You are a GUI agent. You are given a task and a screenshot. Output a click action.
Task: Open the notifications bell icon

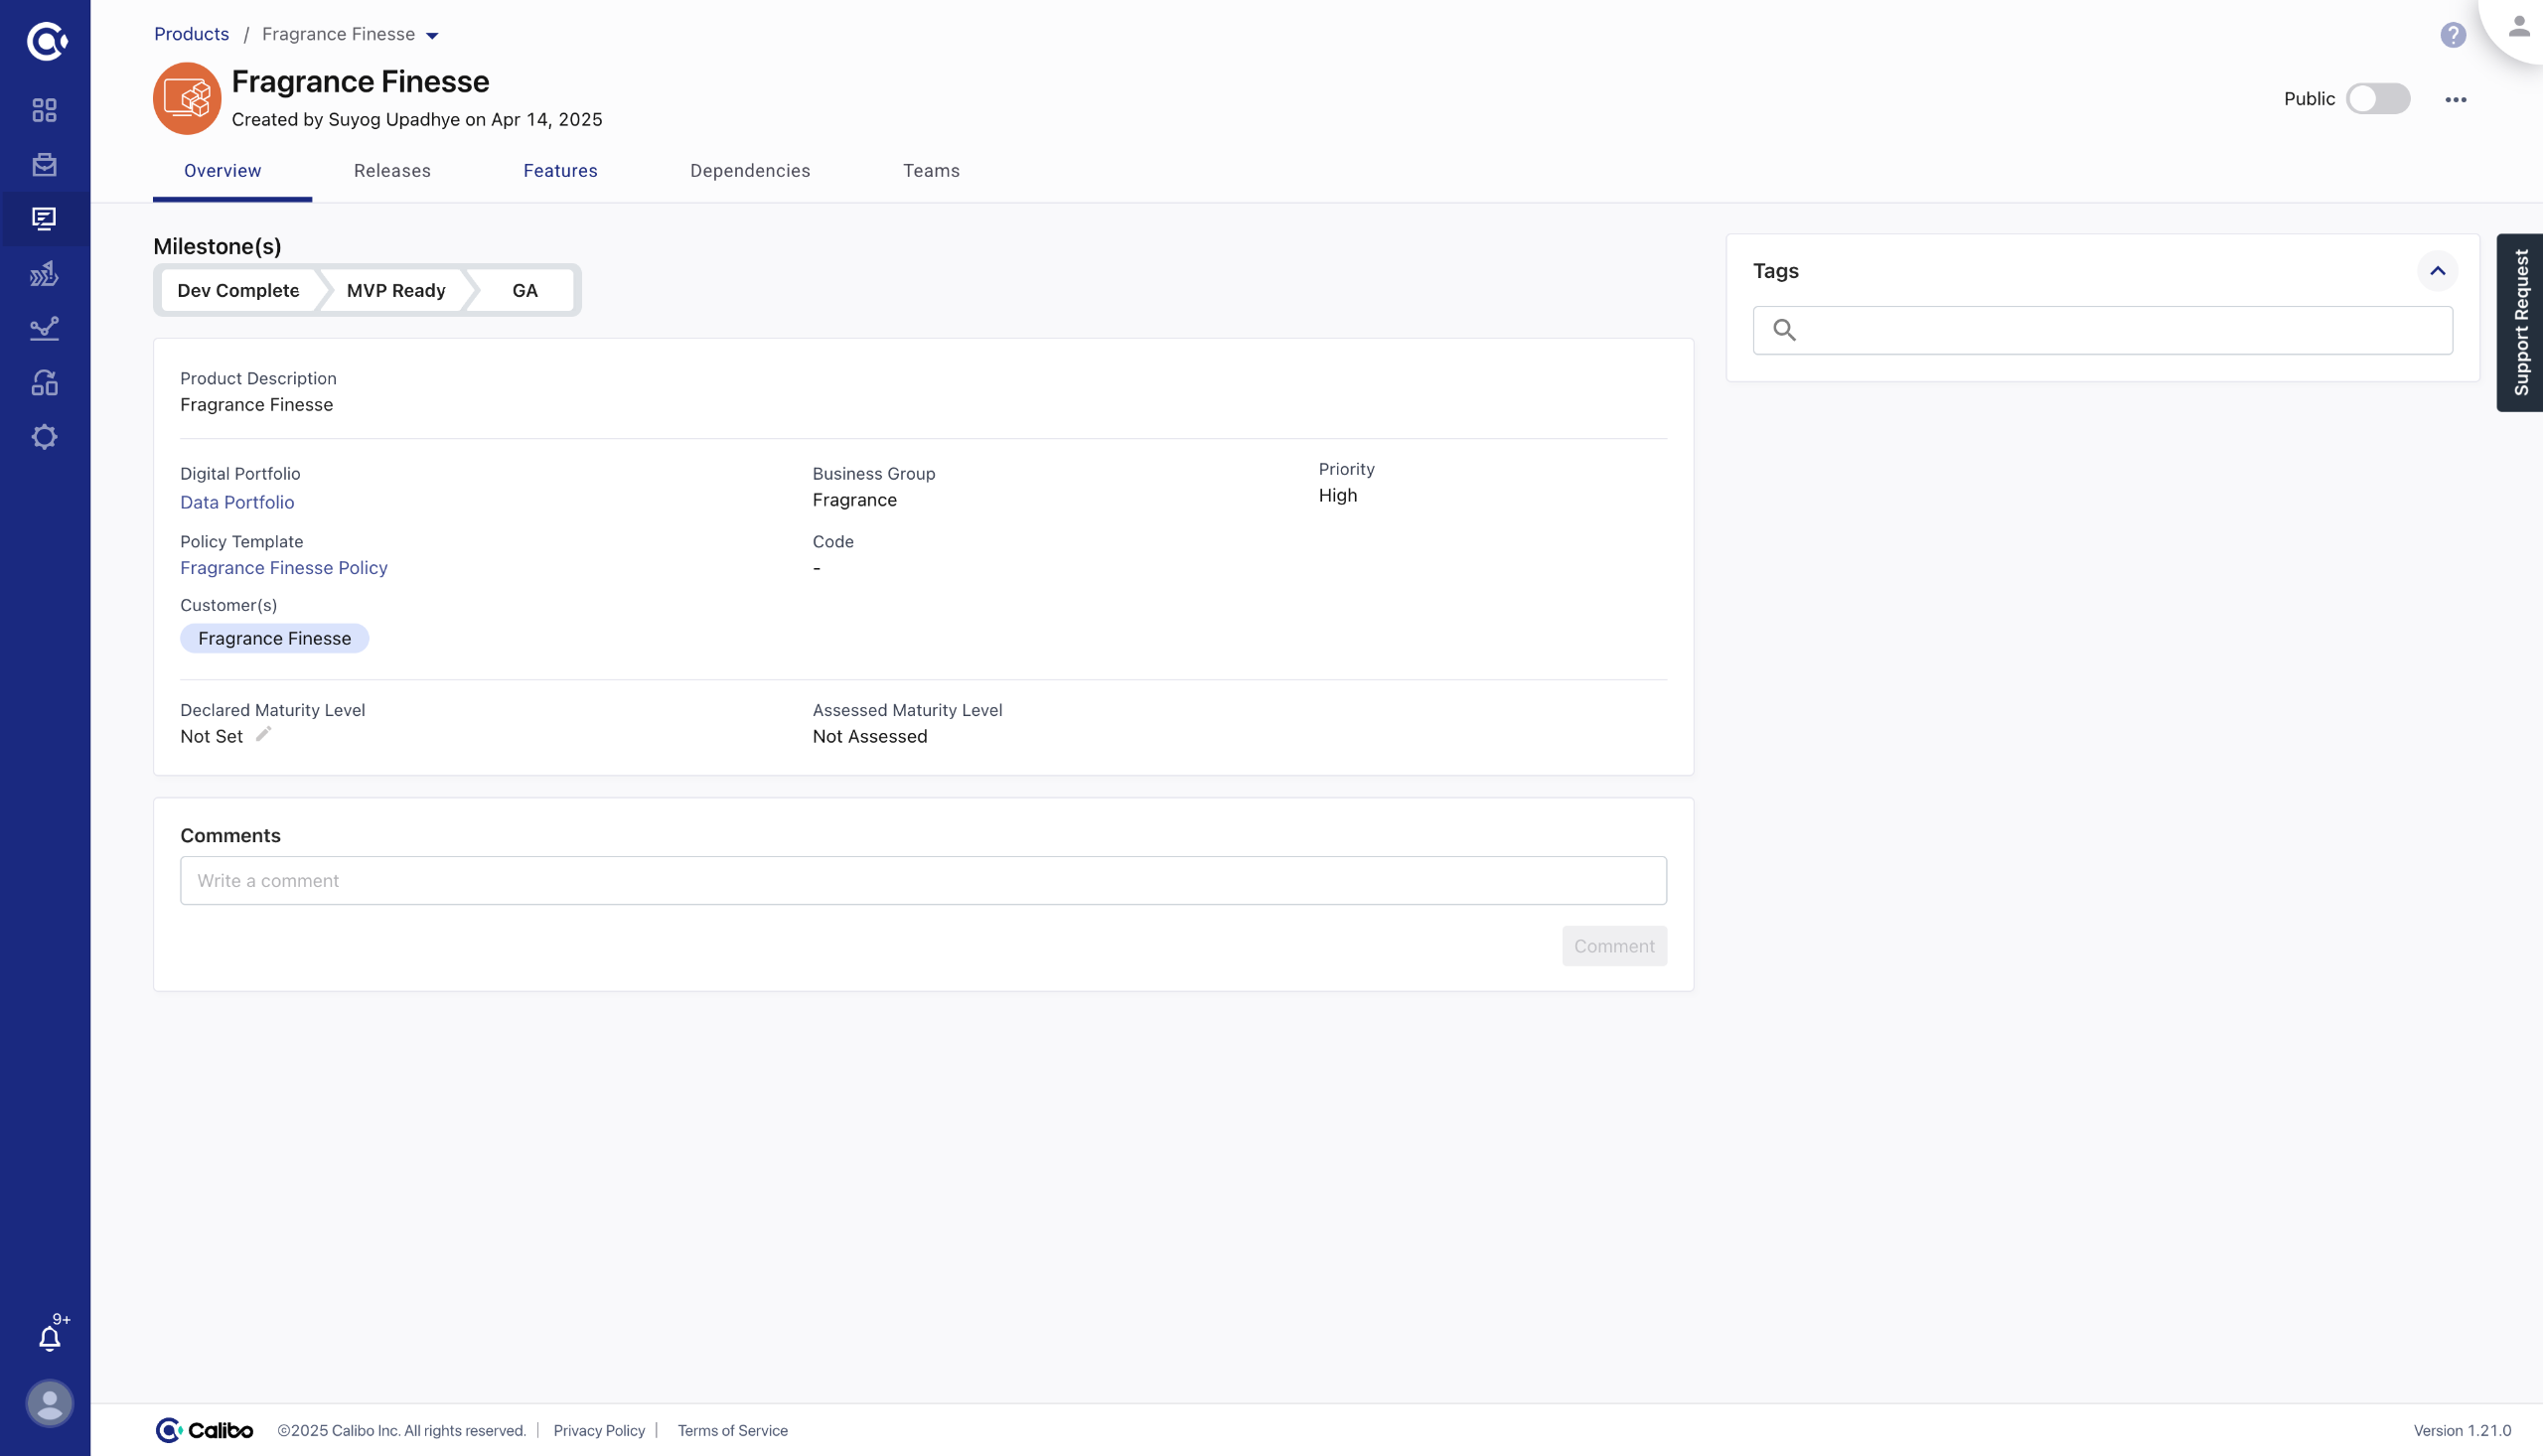[x=49, y=1338]
